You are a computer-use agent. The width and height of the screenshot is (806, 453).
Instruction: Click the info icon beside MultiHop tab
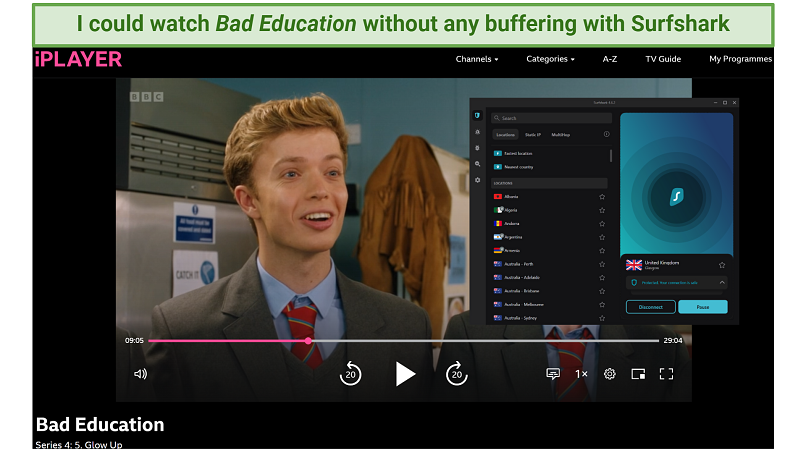point(607,134)
